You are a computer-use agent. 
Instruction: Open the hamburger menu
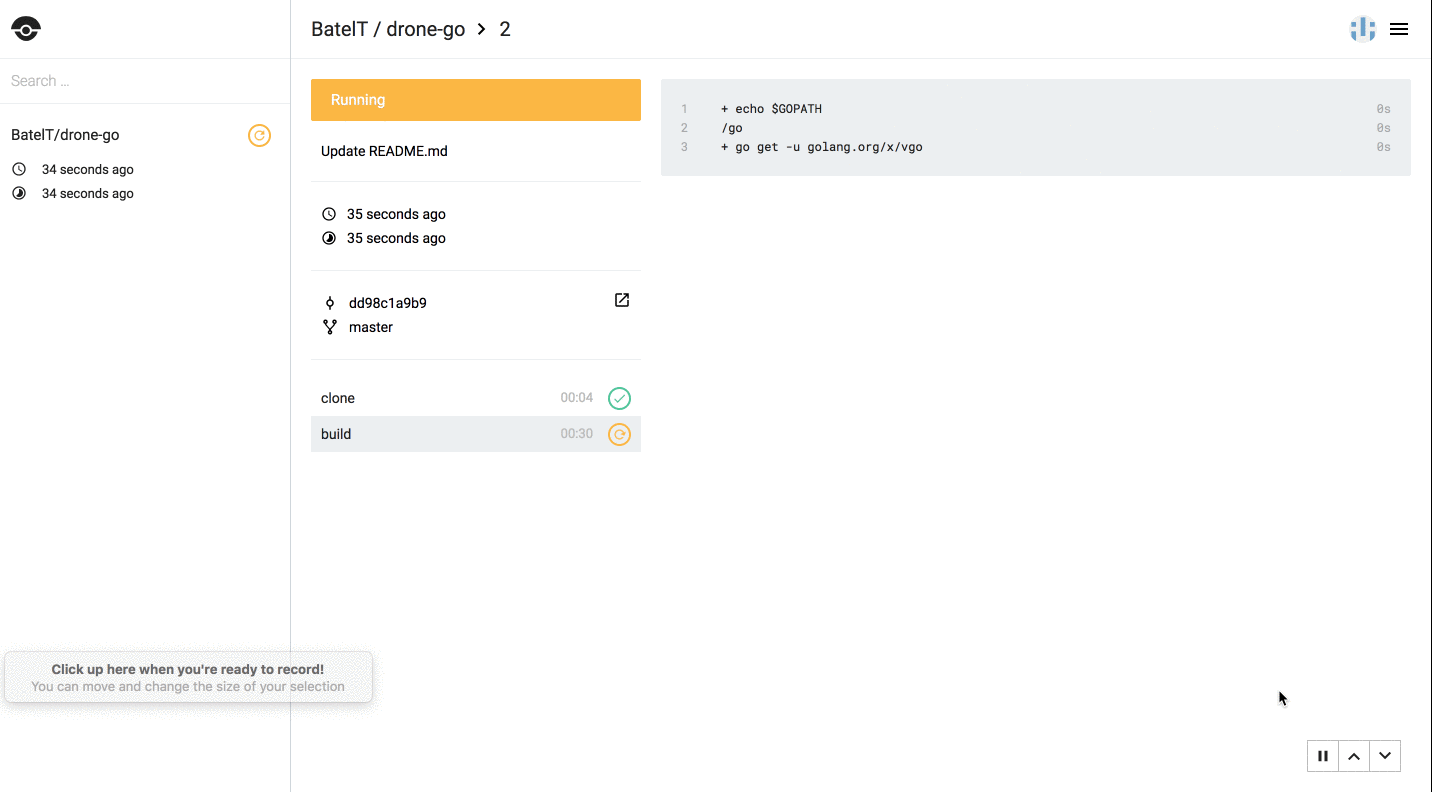tap(1399, 29)
